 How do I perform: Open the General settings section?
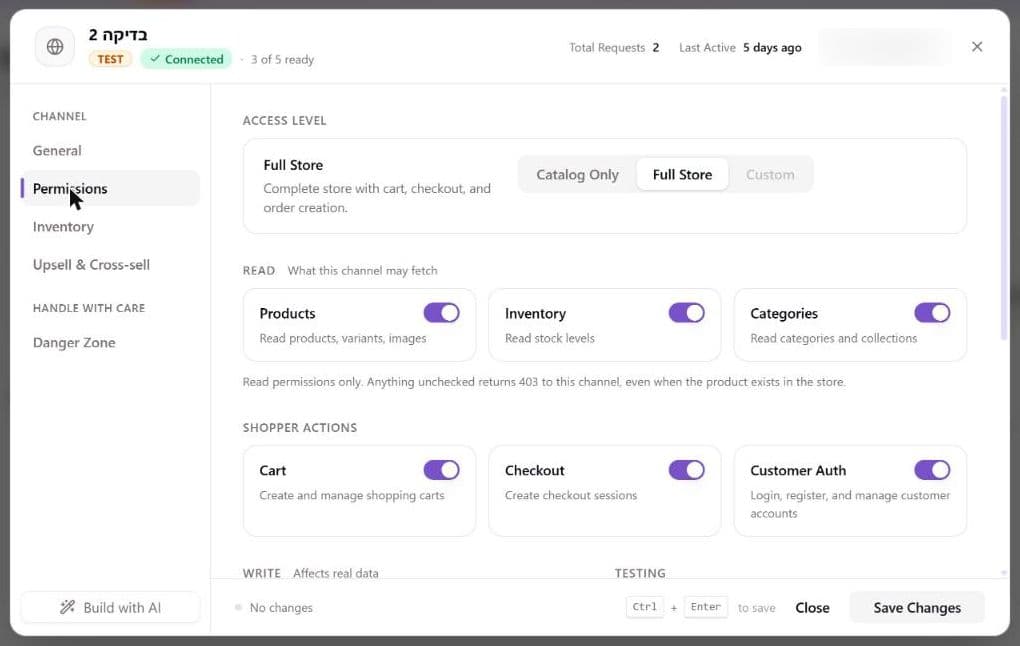pyautogui.click(x=111, y=150)
